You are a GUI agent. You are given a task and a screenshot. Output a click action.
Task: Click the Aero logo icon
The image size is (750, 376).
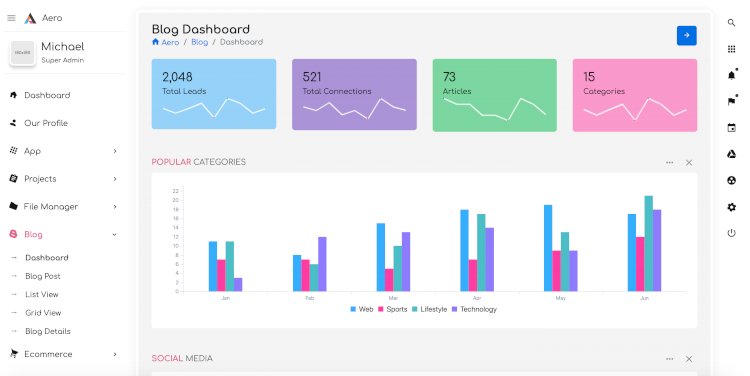point(30,18)
